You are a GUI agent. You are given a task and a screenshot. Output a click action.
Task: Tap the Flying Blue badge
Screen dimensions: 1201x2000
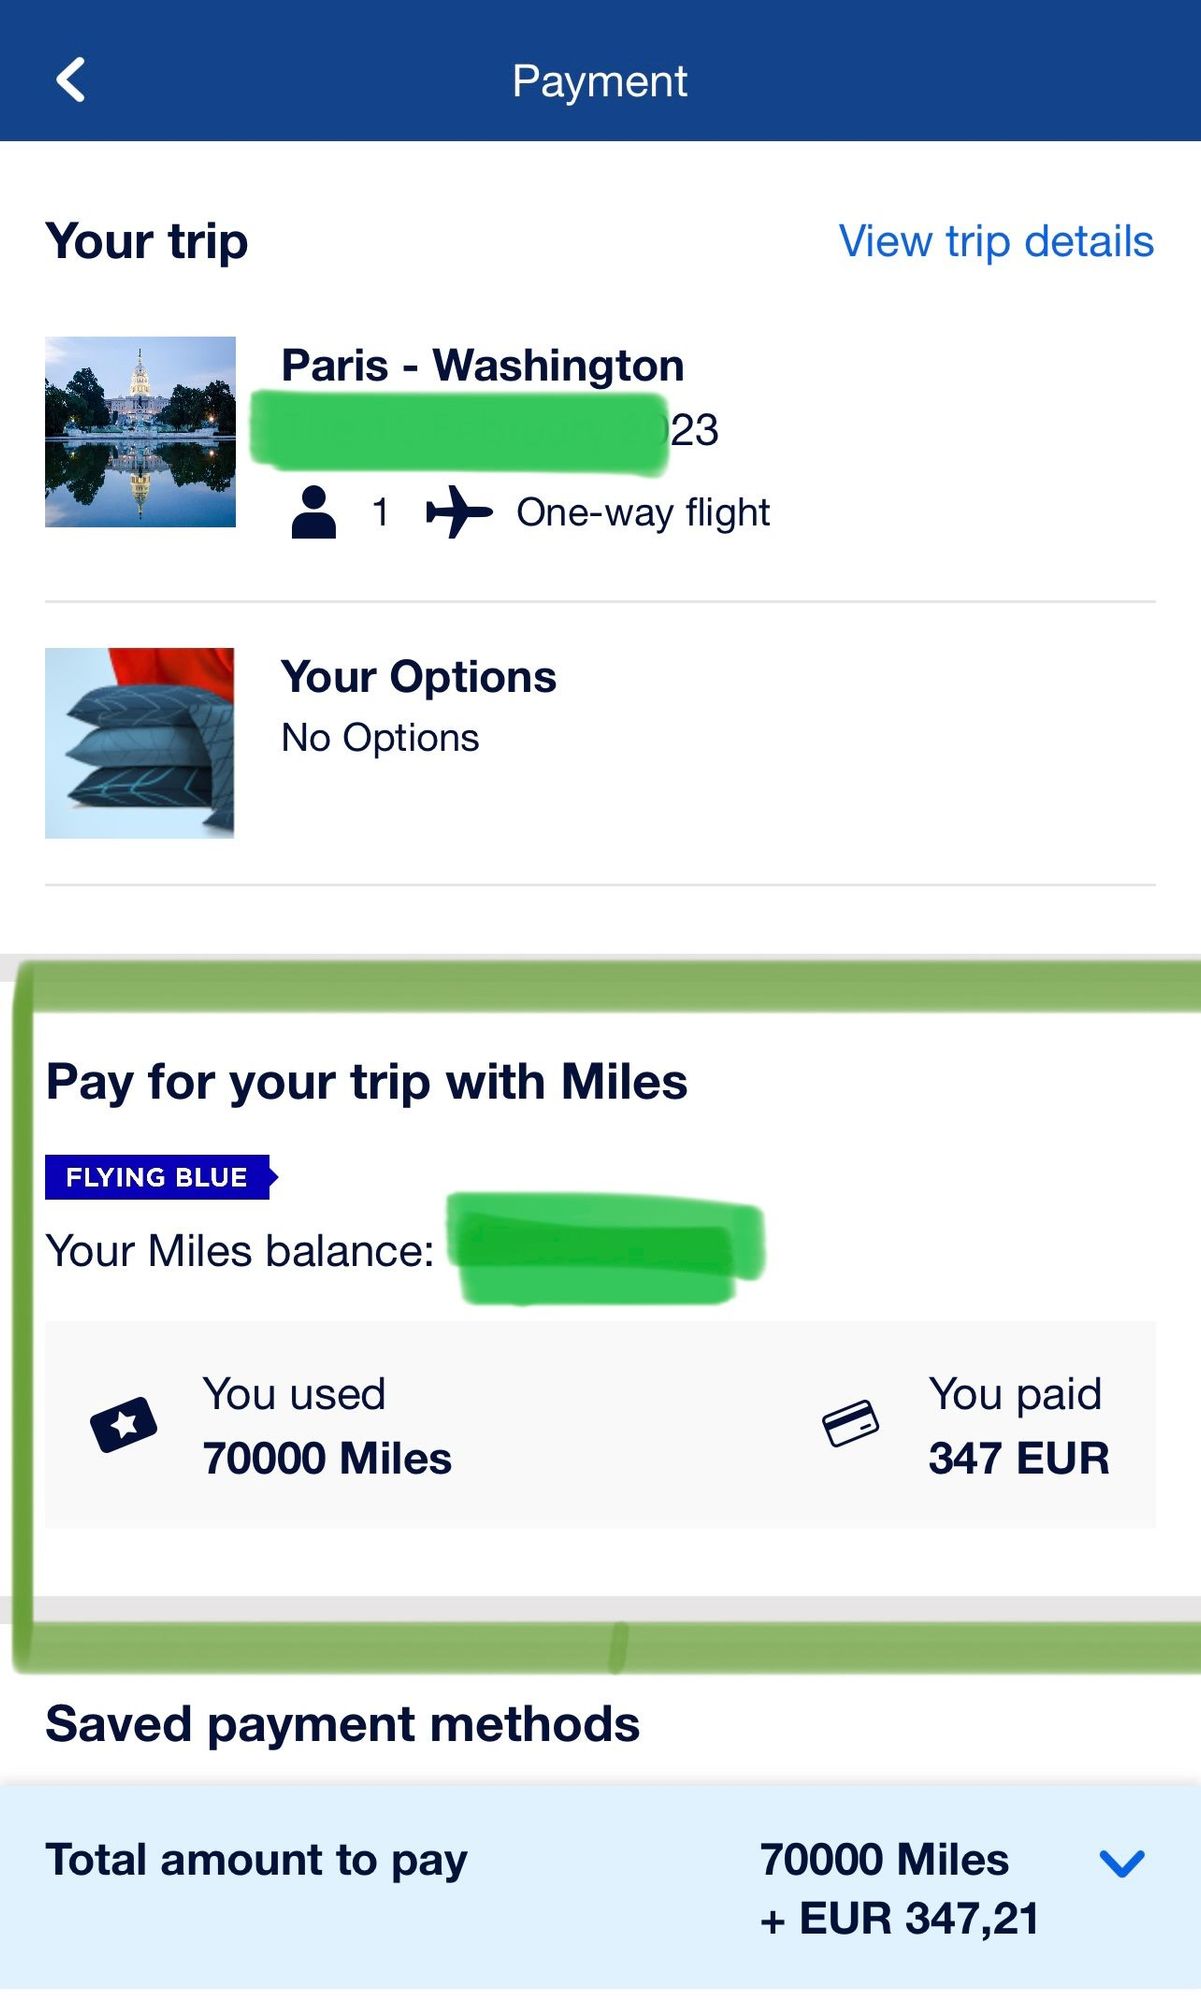click(158, 1177)
